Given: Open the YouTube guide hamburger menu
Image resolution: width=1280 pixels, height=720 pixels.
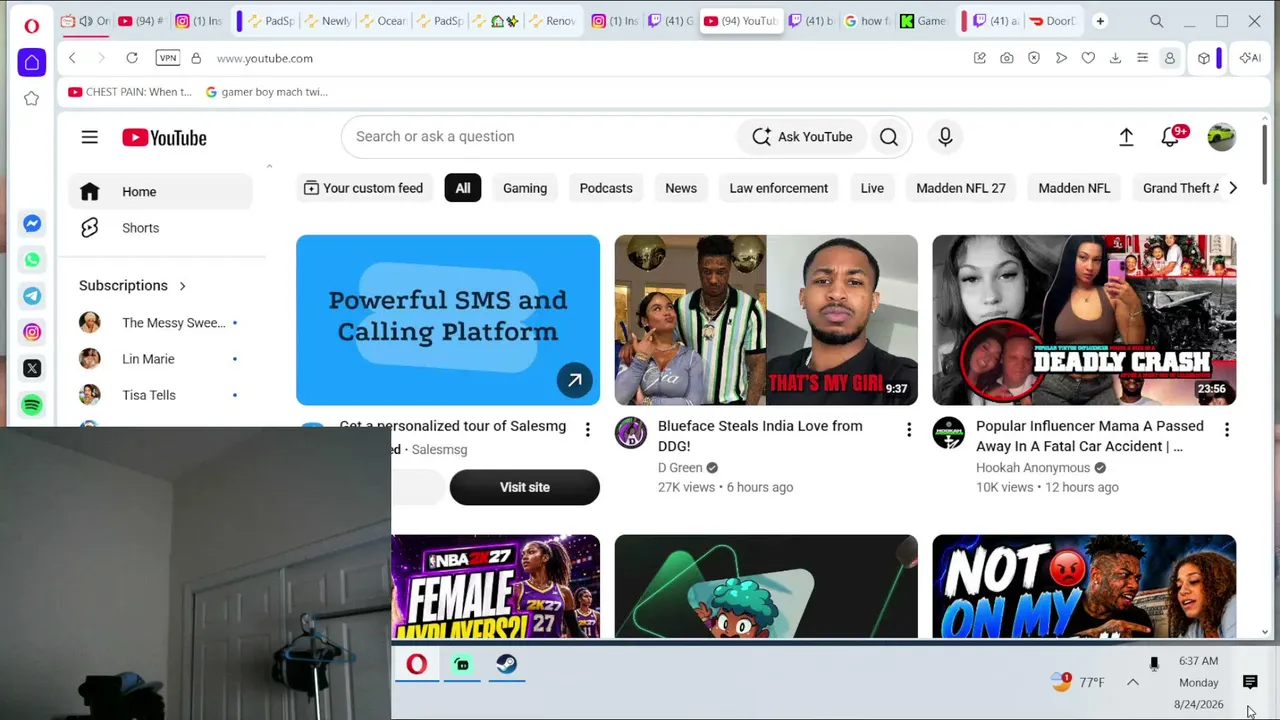Looking at the screenshot, I should click(90, 137).
